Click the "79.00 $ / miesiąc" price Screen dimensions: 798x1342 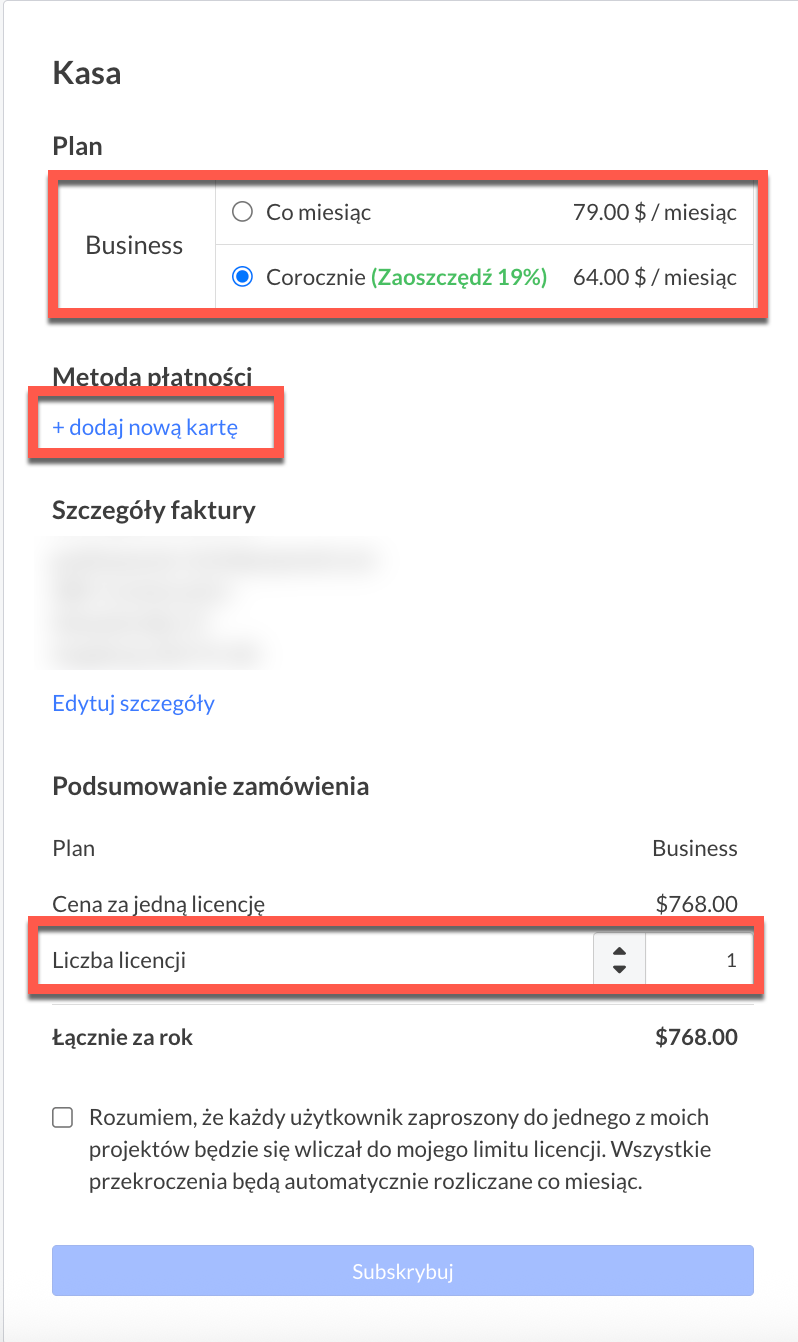click(x=654, y=212)
